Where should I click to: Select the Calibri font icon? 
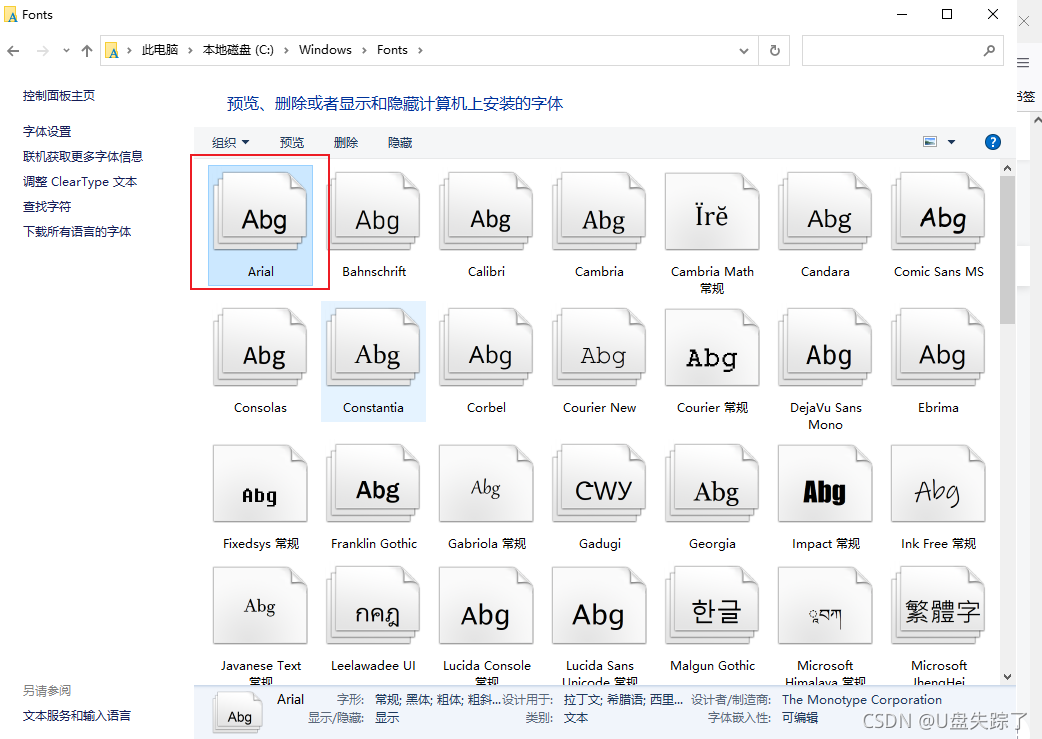(x=486, y=211)
